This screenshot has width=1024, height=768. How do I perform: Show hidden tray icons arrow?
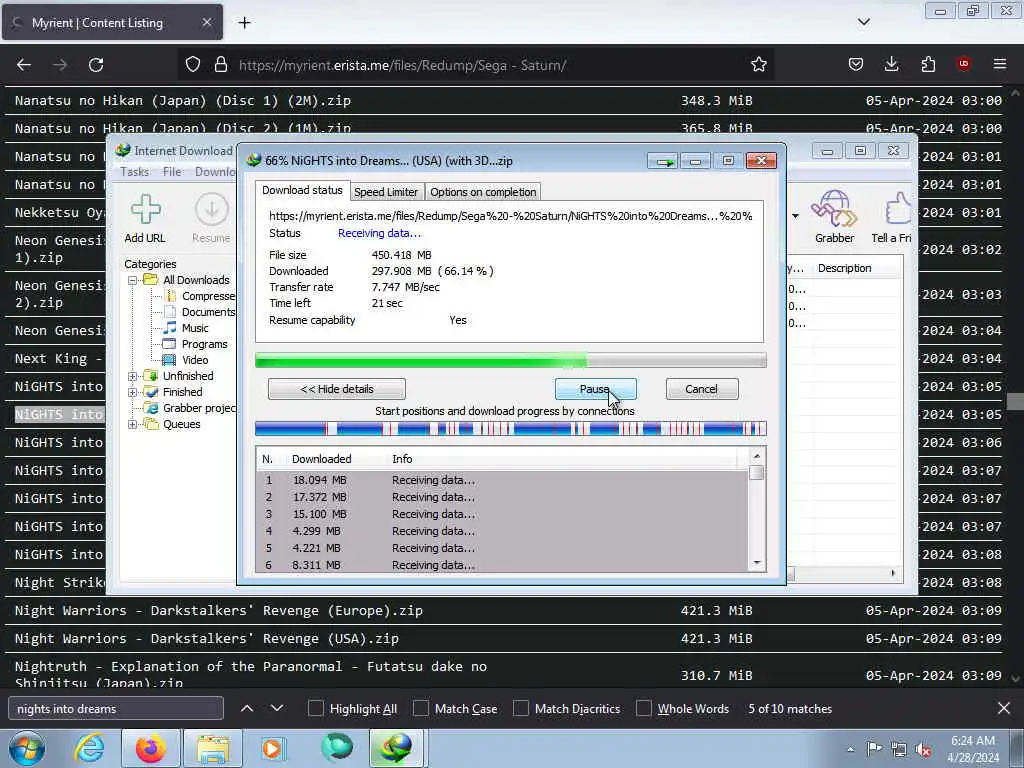[850, 750]
